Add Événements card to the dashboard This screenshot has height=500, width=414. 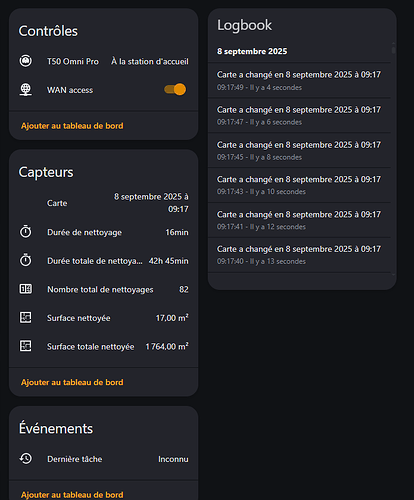tap(72, 495)
